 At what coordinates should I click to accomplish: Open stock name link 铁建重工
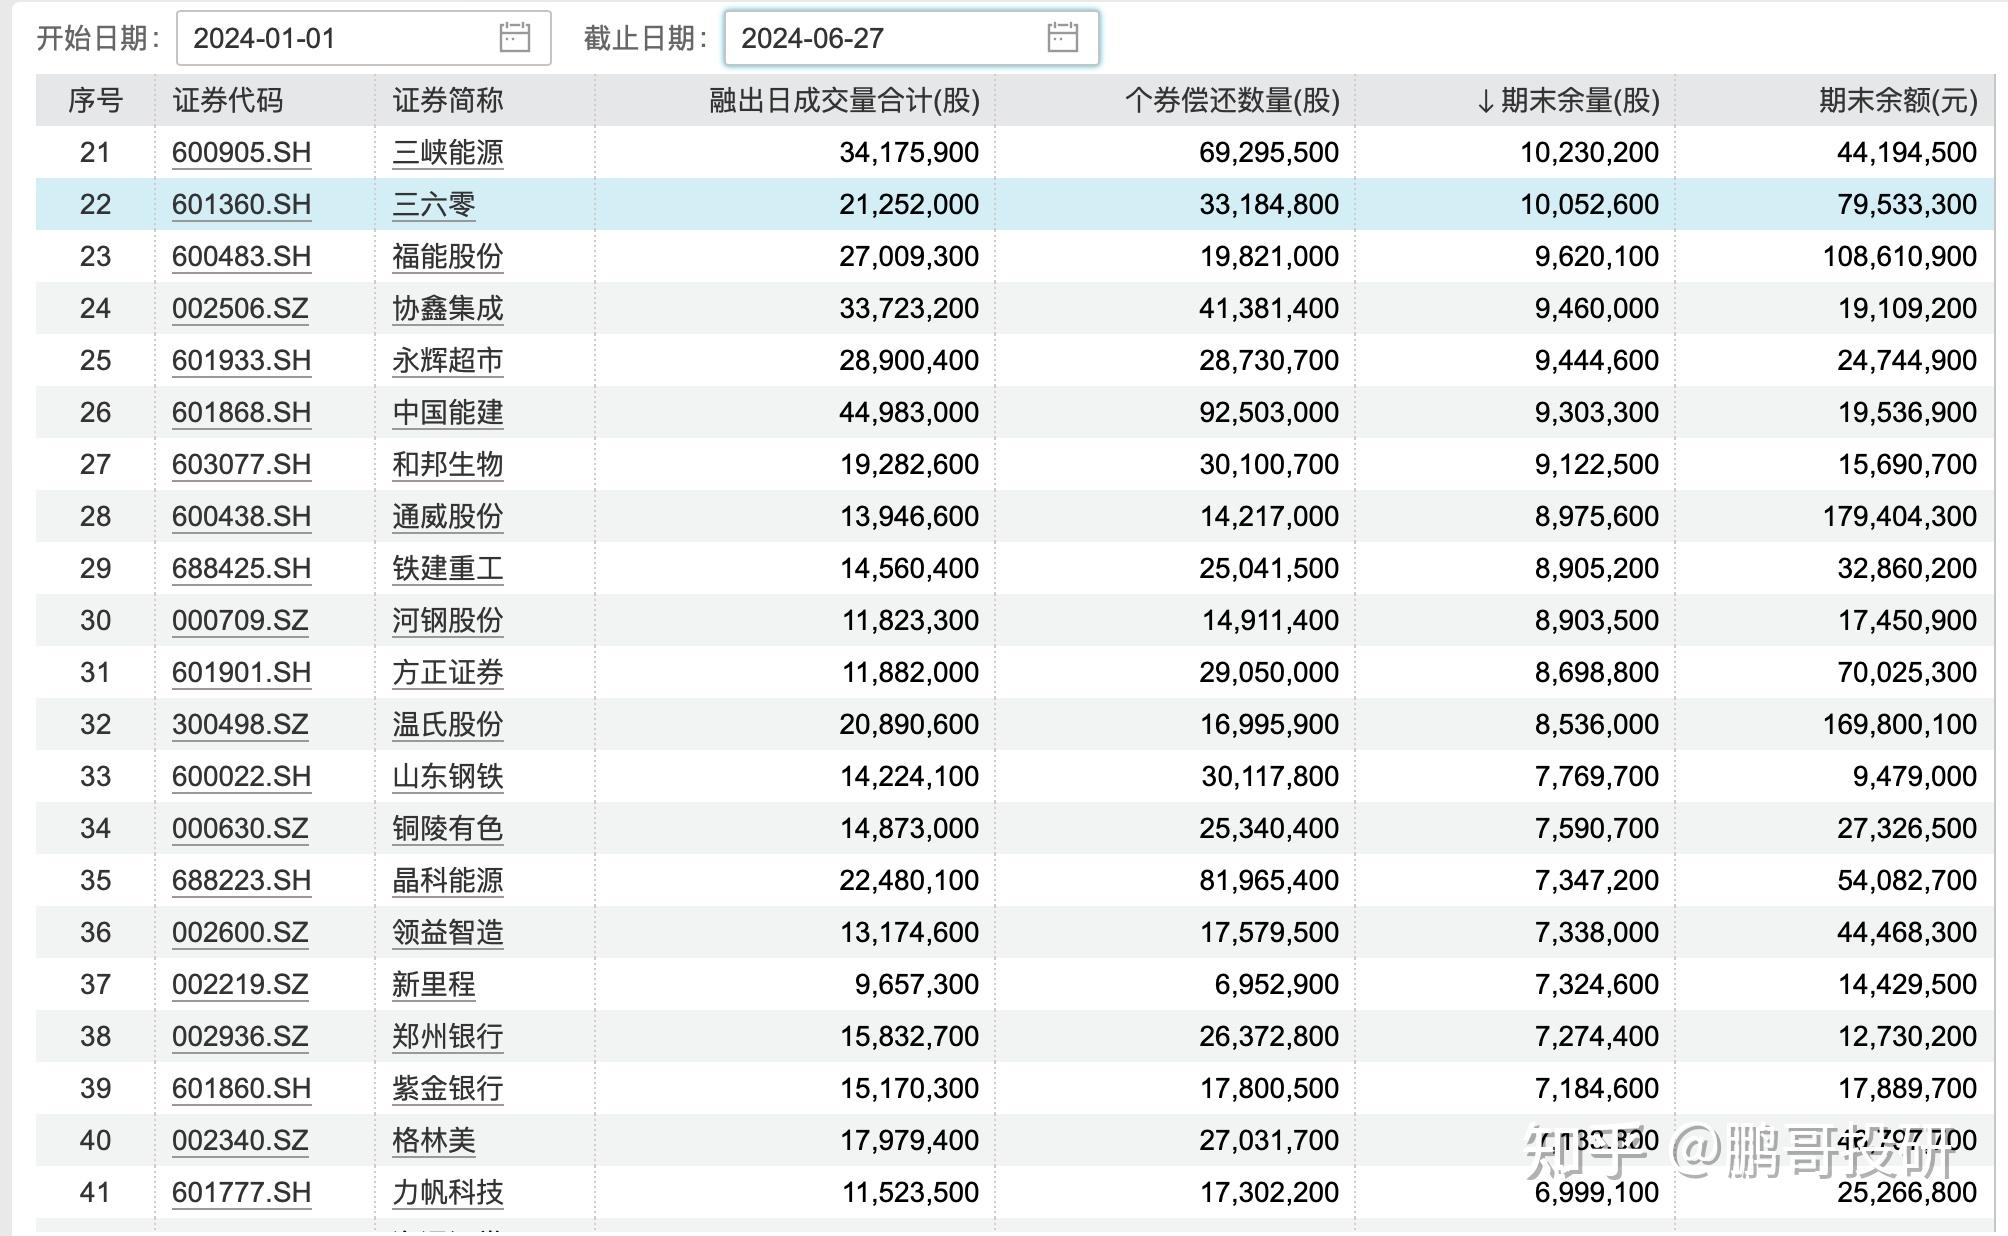pyautogui.click(x=448, y=568)
